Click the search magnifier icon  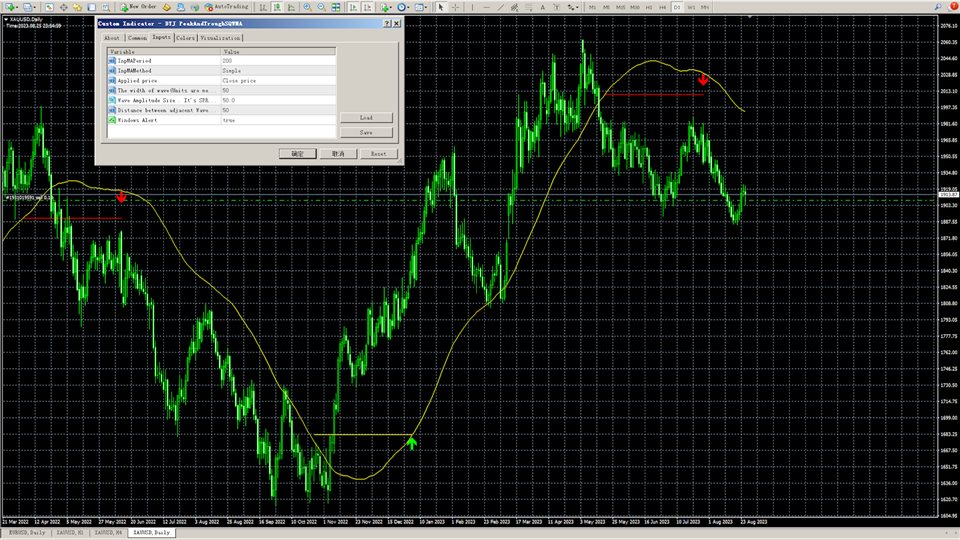pos(937,7)
